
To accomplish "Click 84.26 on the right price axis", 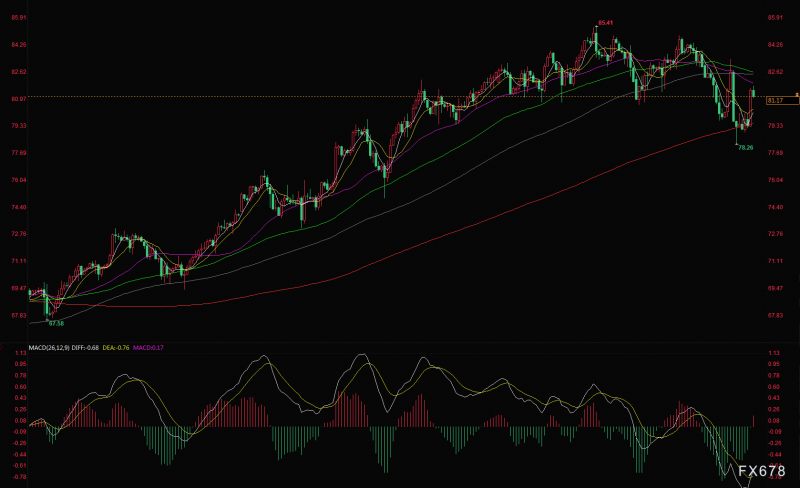I will (x=775, y=45).
